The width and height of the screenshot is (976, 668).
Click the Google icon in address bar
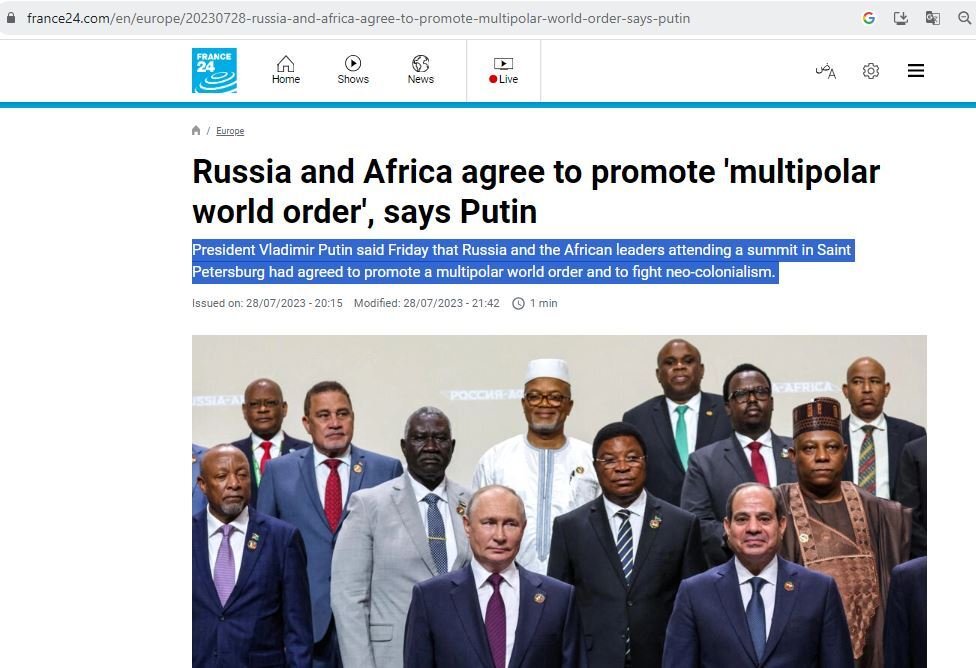coord(869,18)
